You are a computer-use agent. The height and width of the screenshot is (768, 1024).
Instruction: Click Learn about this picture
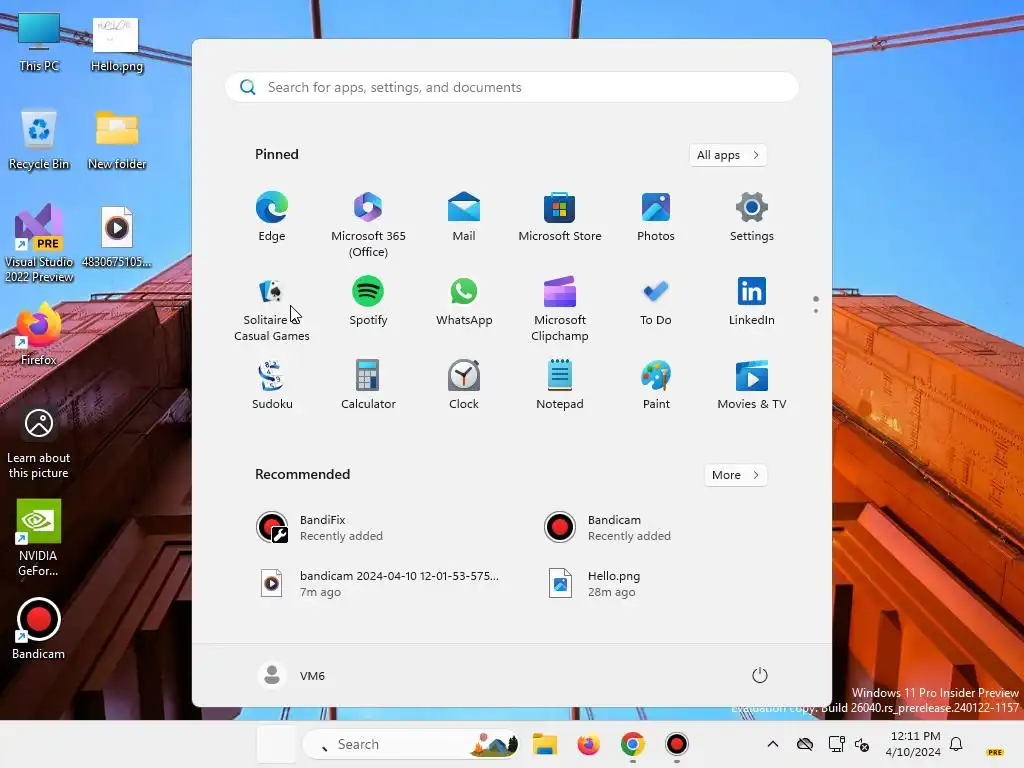(39, 443)
